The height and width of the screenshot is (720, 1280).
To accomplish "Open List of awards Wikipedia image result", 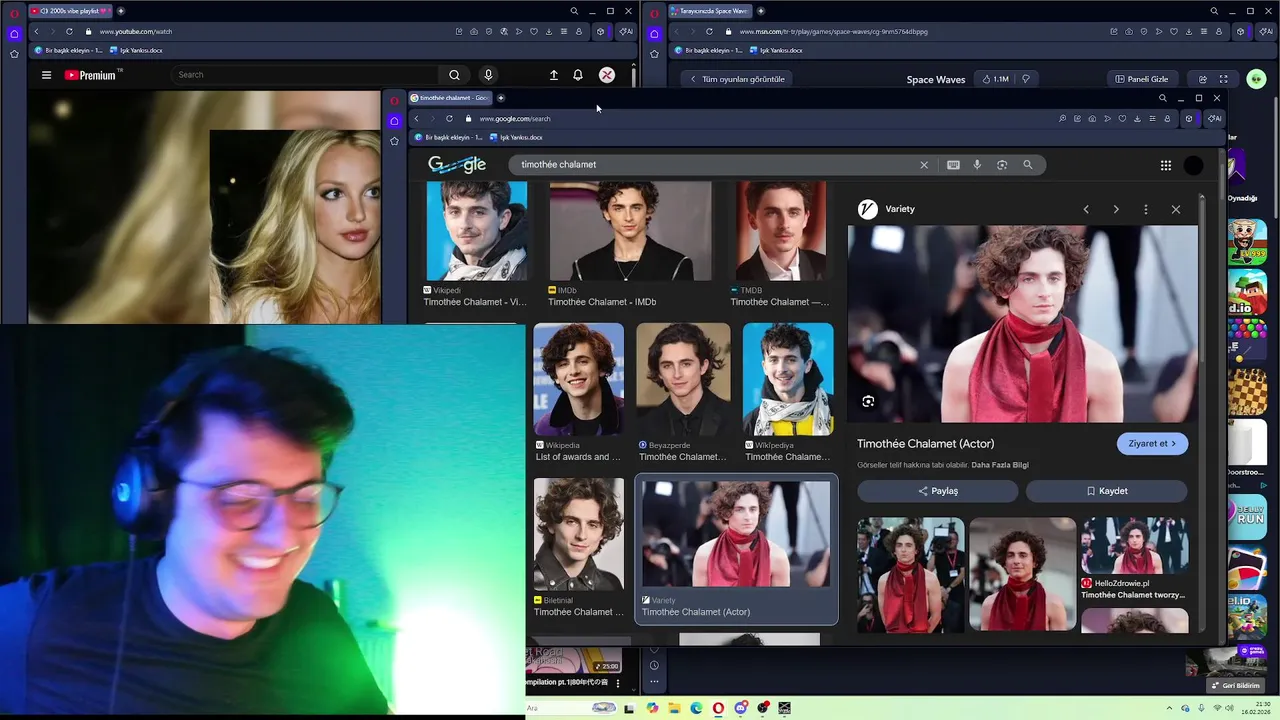I will click(578, 392).
